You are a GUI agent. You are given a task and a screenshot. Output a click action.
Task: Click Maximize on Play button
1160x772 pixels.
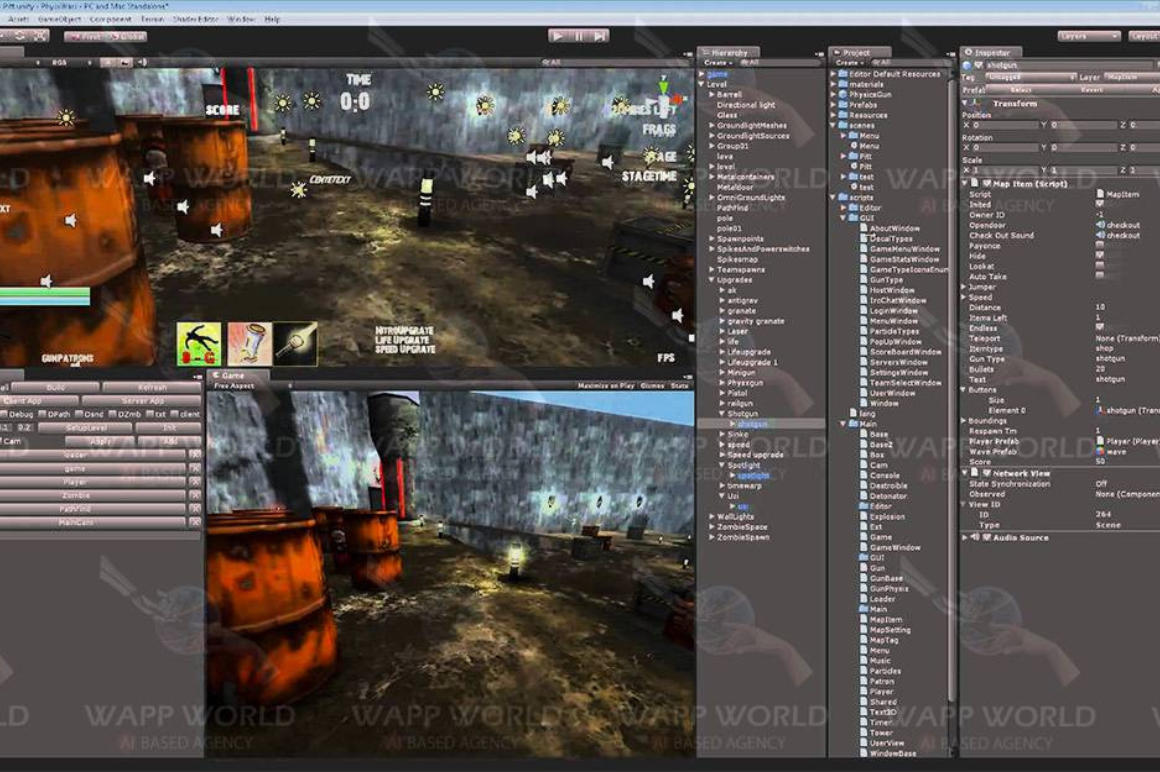[605, 386]
